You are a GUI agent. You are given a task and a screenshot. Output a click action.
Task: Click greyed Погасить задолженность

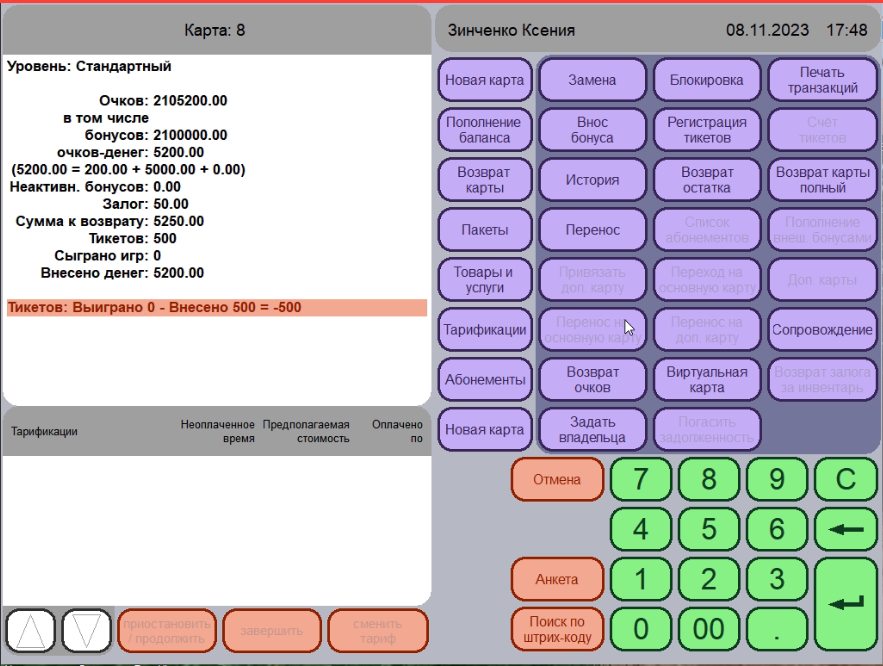coord(707,430)
